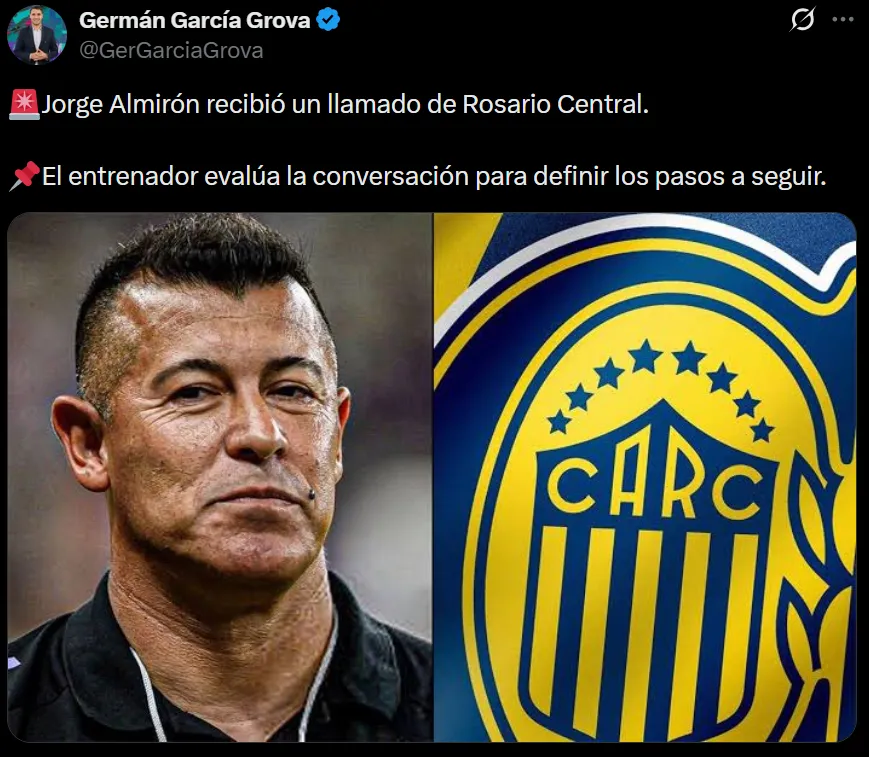Click the words "Rosario Central" in tweet
This screenshot has width=869, height=757.
(554, 104)
